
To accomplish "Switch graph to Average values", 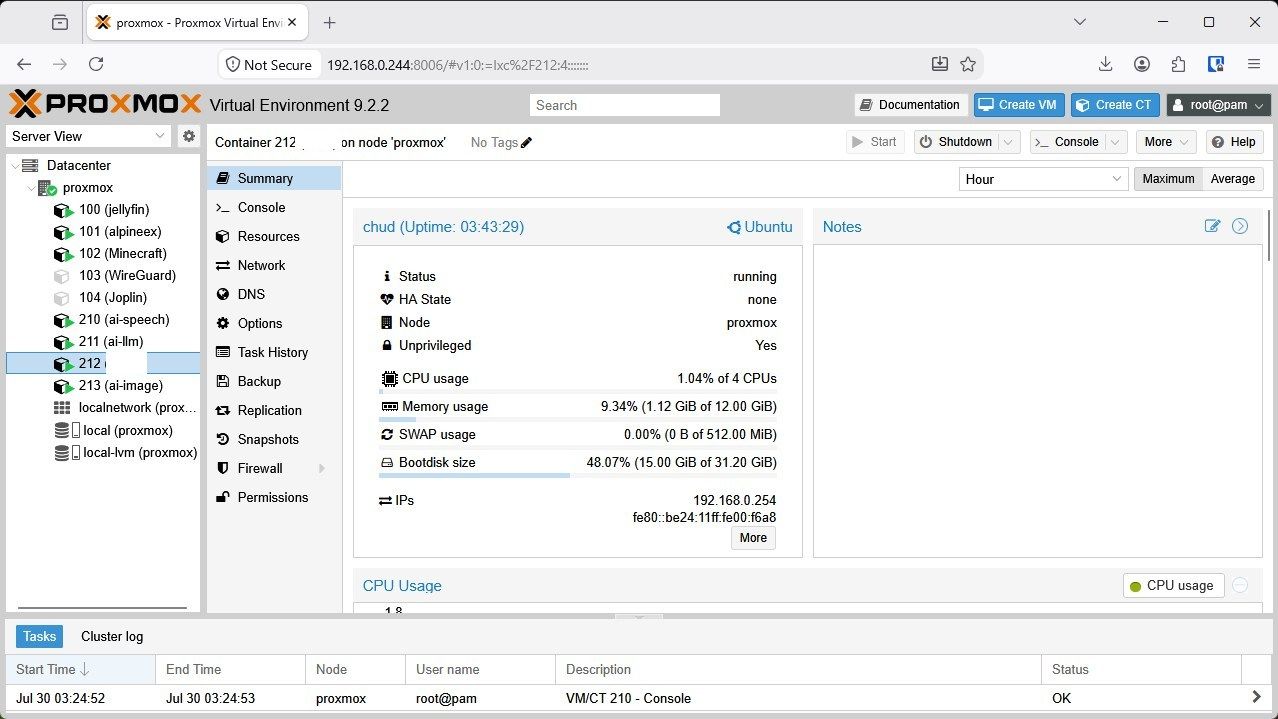I will (x=1233, y=179).
